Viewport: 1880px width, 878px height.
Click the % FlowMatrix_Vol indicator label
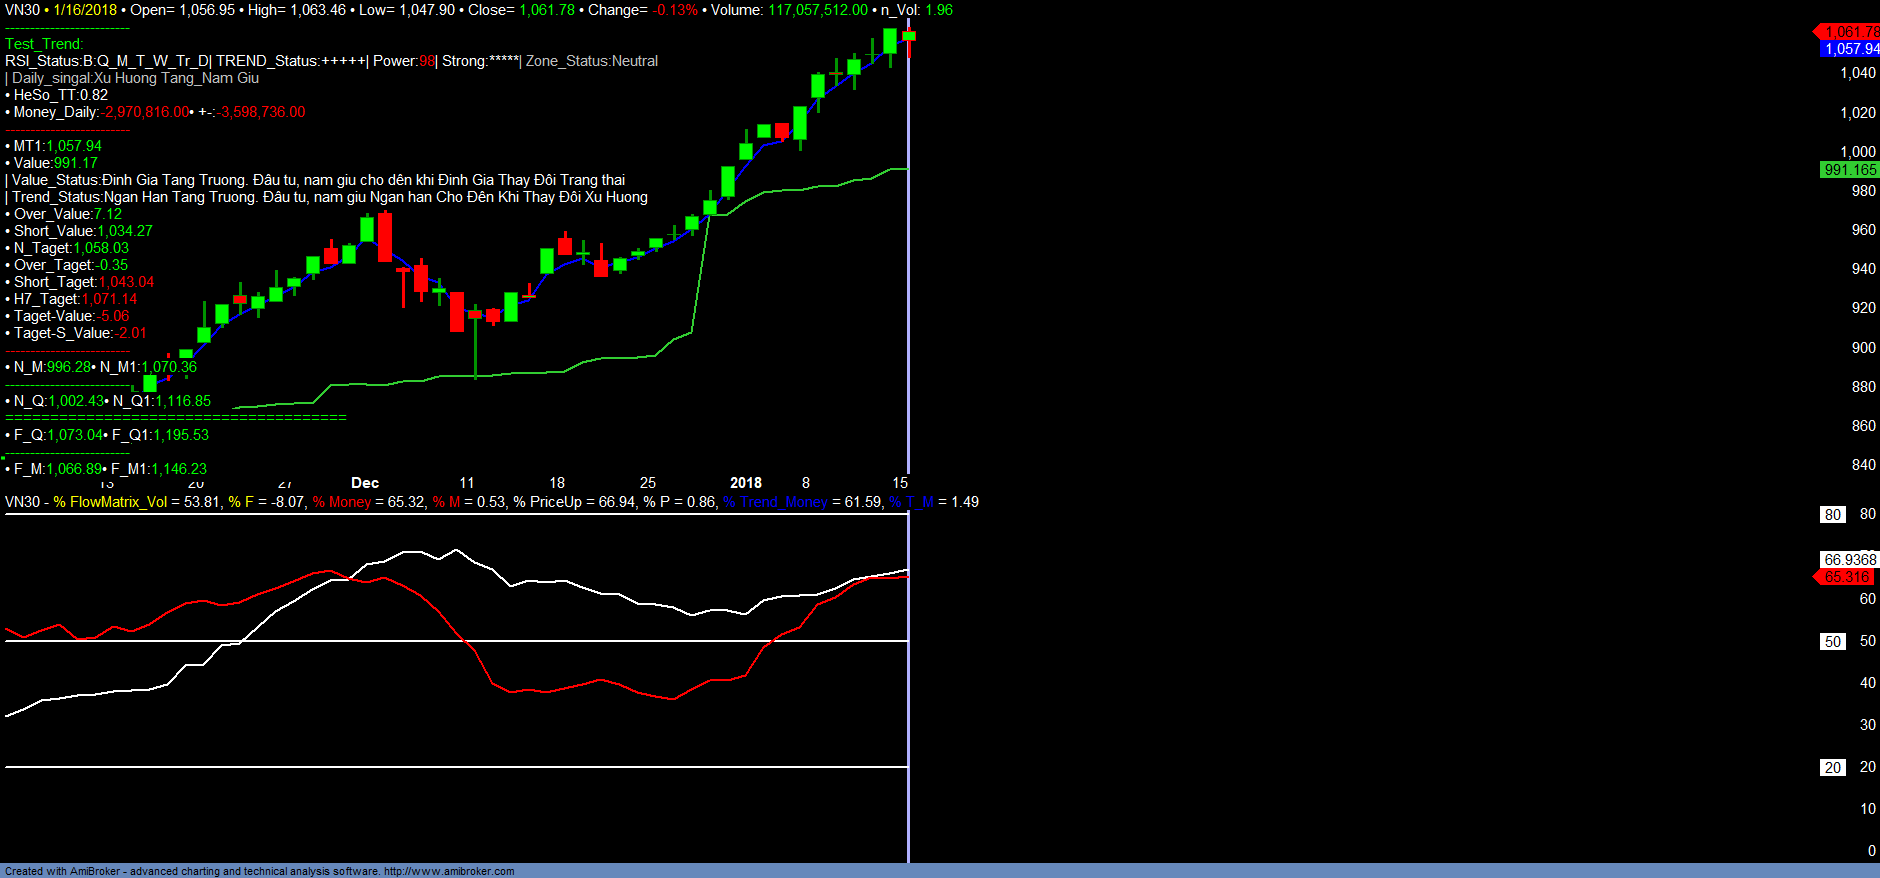click(110, 502)
